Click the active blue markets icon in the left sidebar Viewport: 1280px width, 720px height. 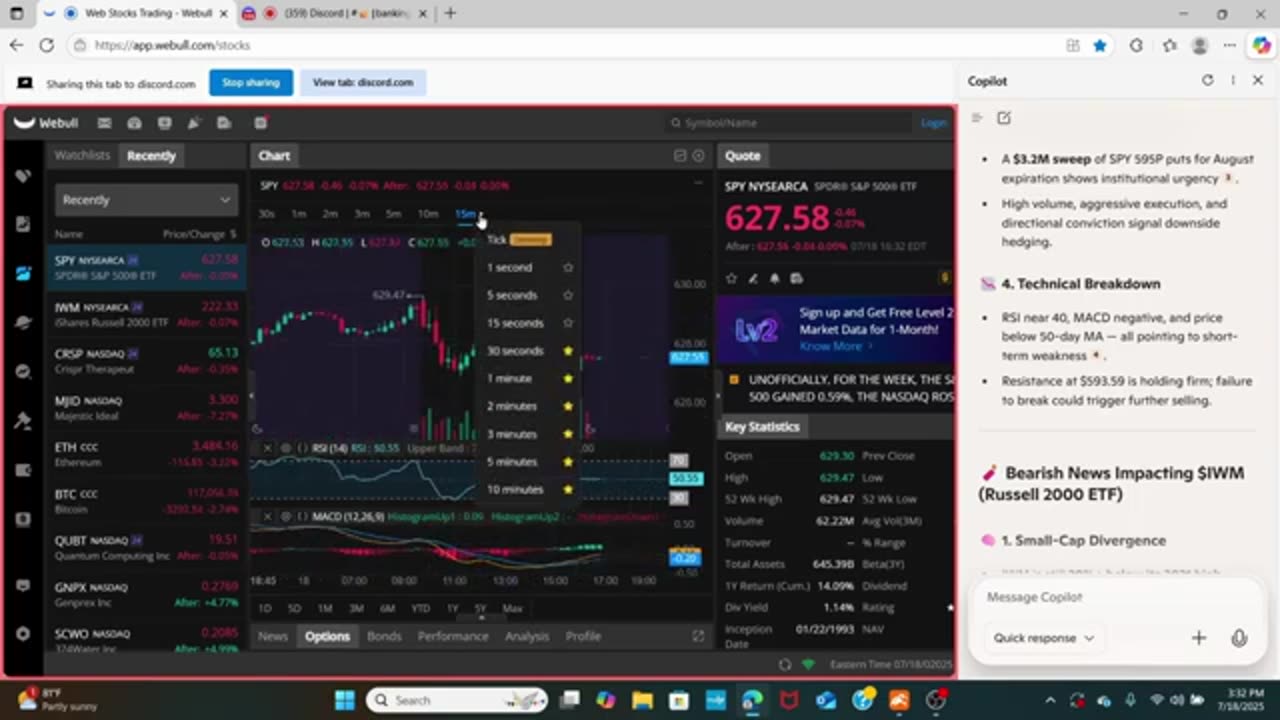23,273
